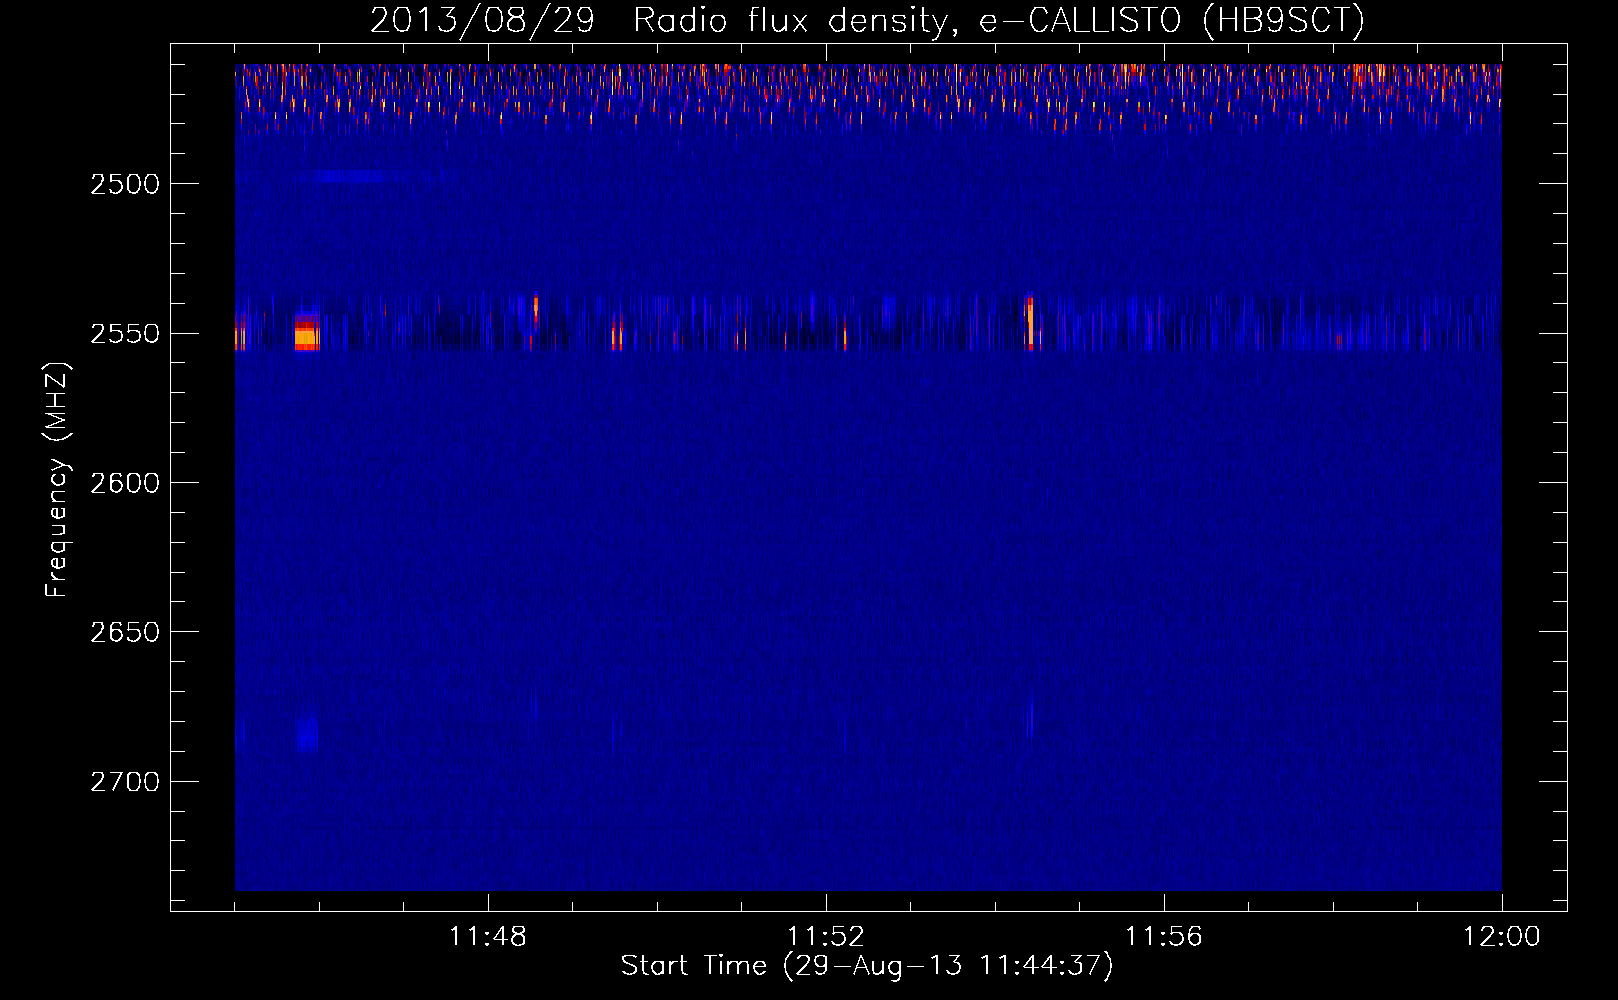1618x1000 pixels.
Task: Click the 2550 frequency tick label
Action: click(124, 333)
